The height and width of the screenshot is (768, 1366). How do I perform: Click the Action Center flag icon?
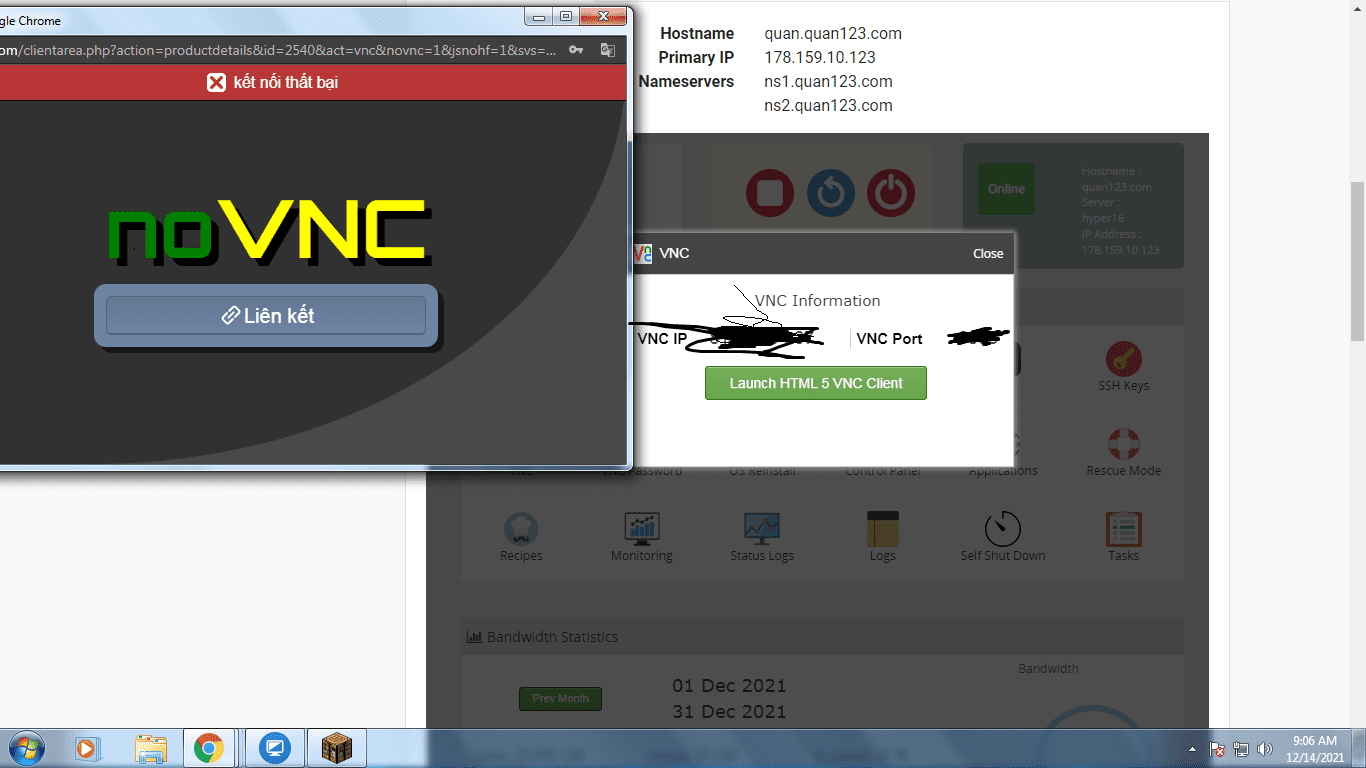(1218, 748)
